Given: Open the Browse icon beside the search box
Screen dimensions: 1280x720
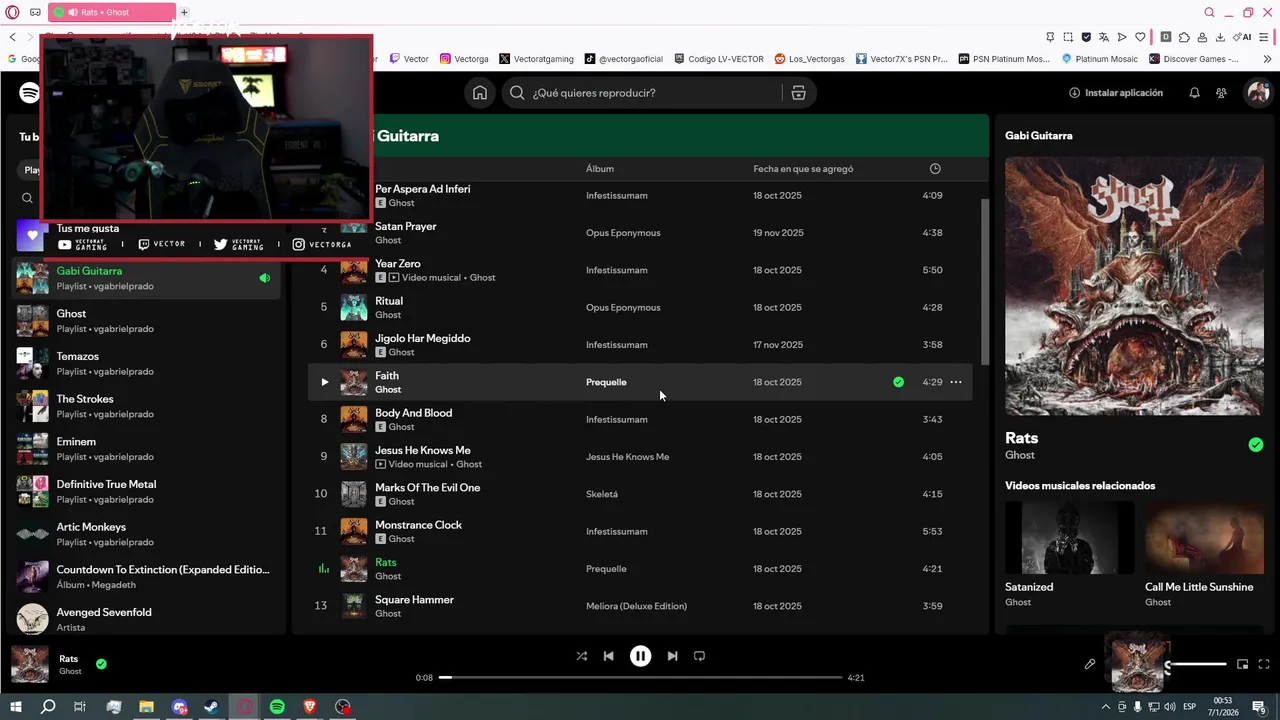Looking at the screenshot, I should pyautogui.click(x=798, y=93).
